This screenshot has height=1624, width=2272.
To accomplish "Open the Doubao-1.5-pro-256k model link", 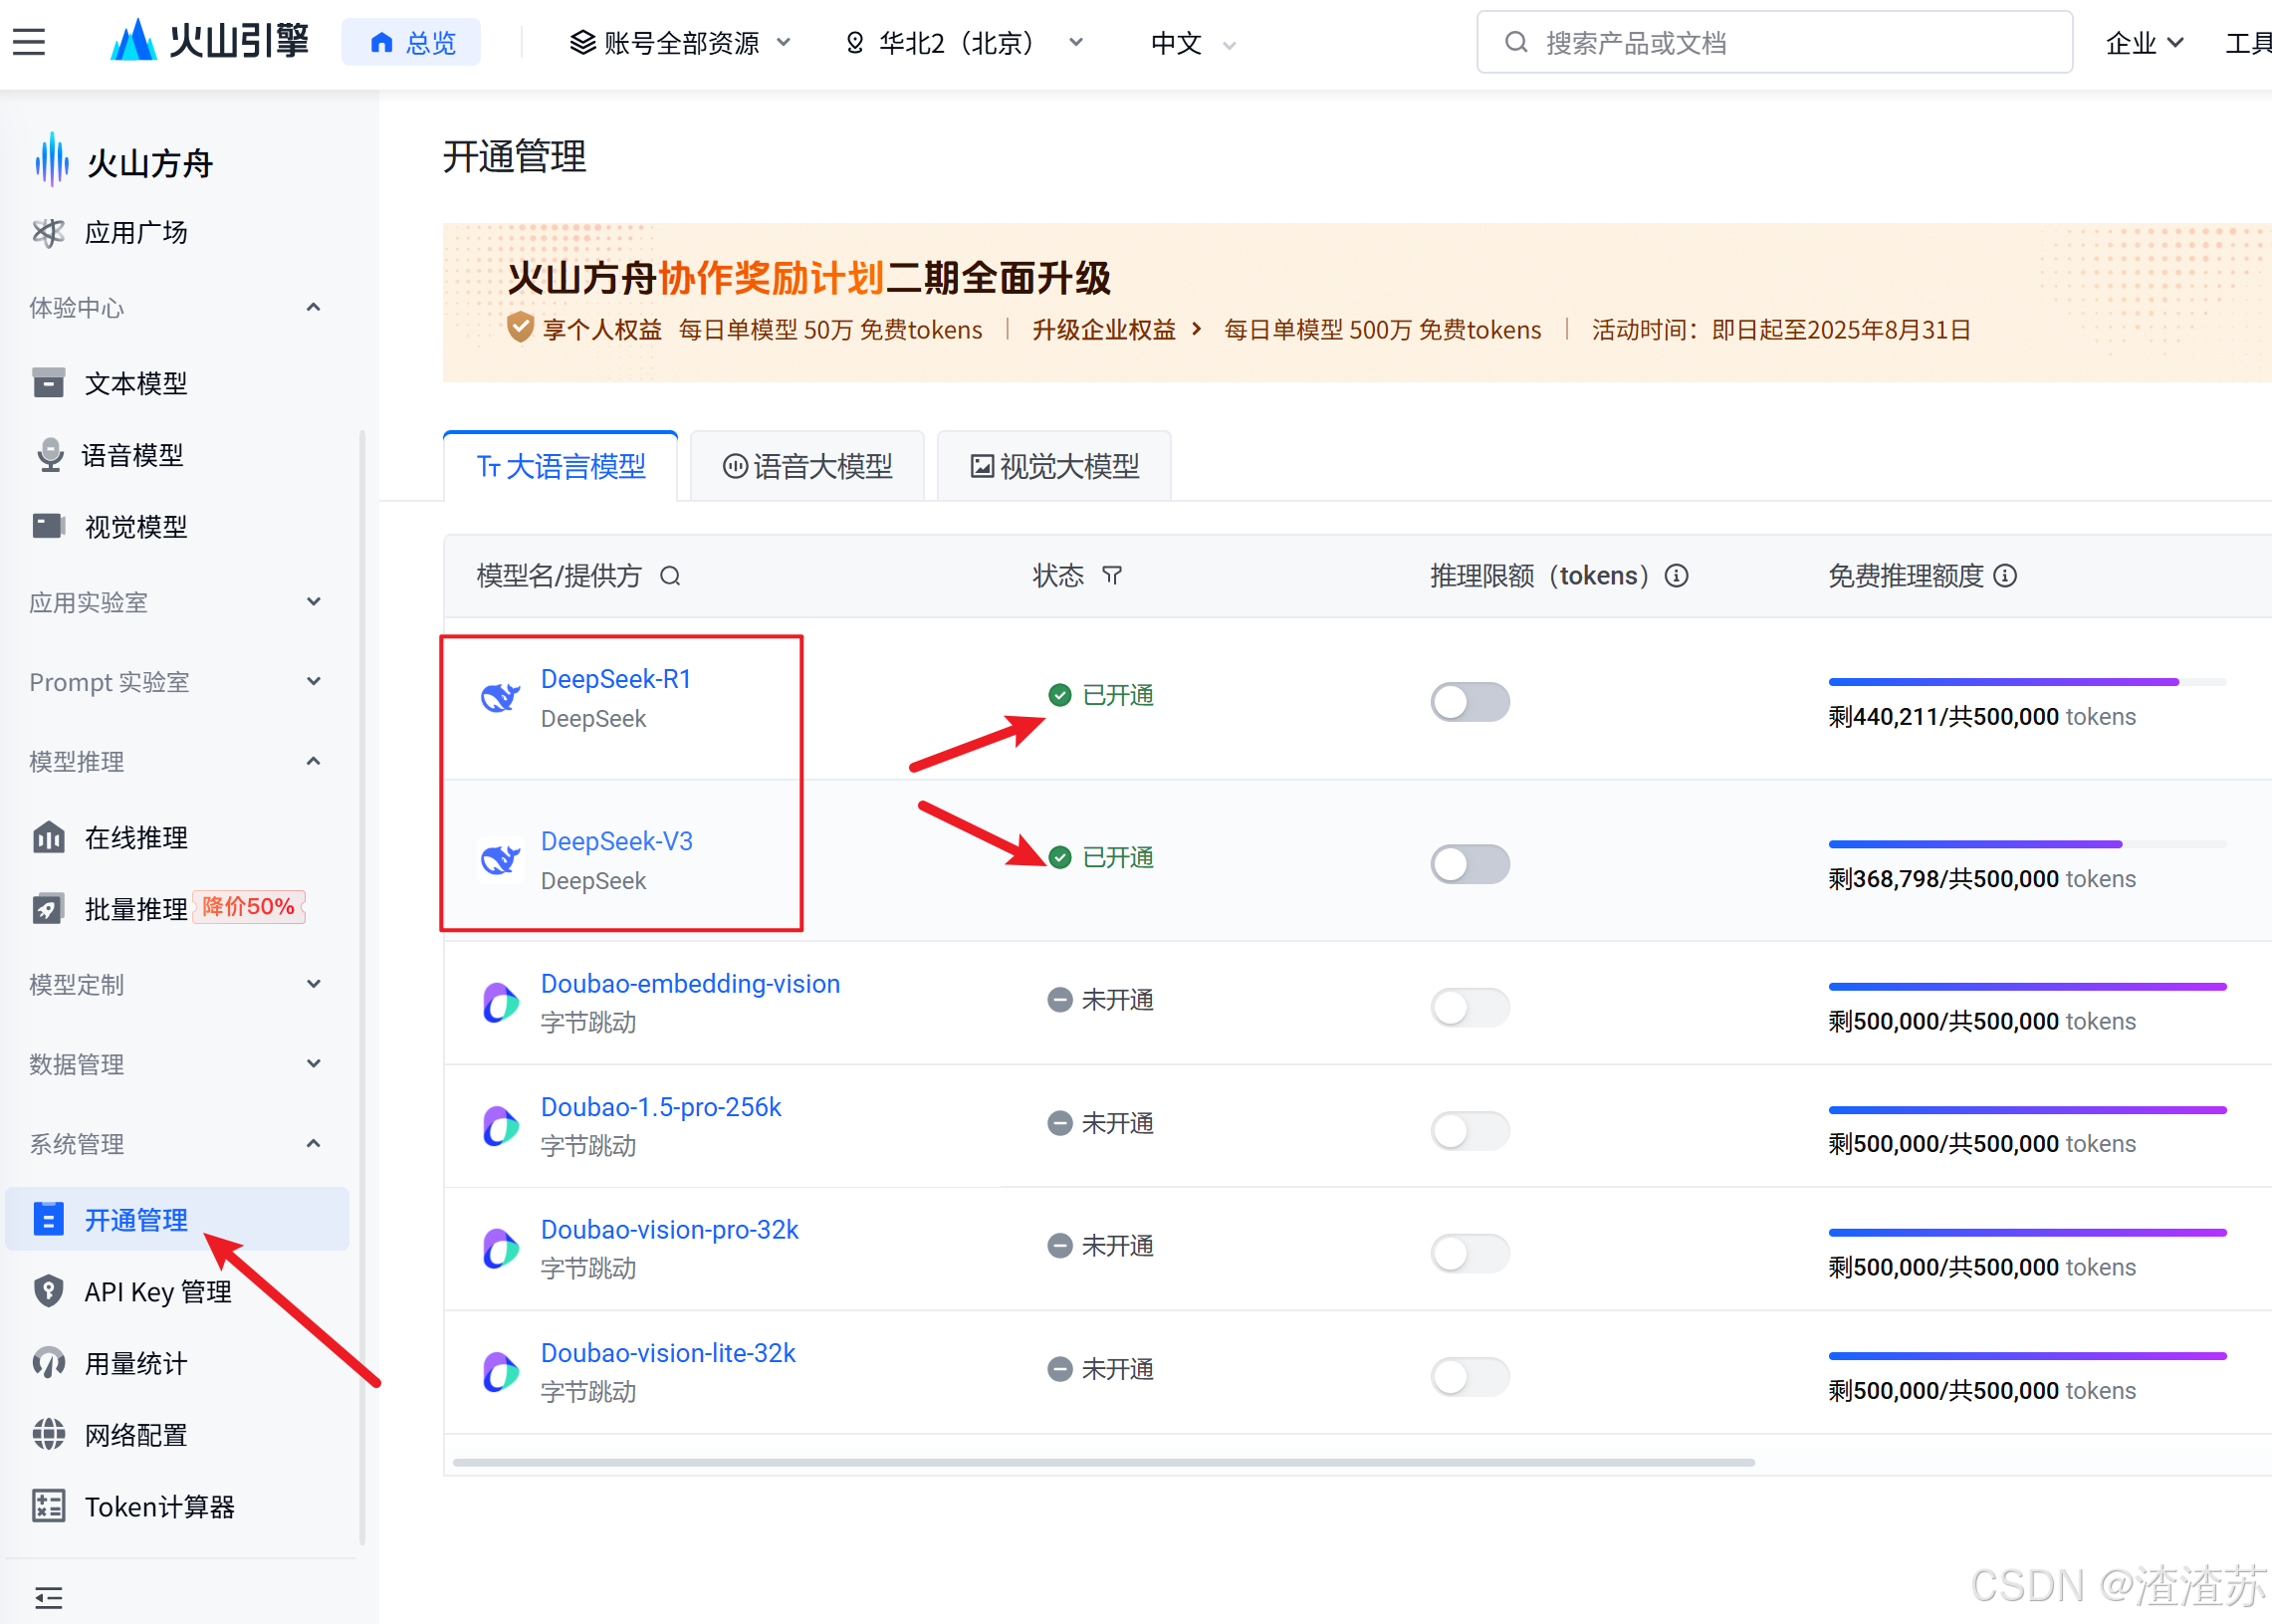I will click(x=661, y=1107).
